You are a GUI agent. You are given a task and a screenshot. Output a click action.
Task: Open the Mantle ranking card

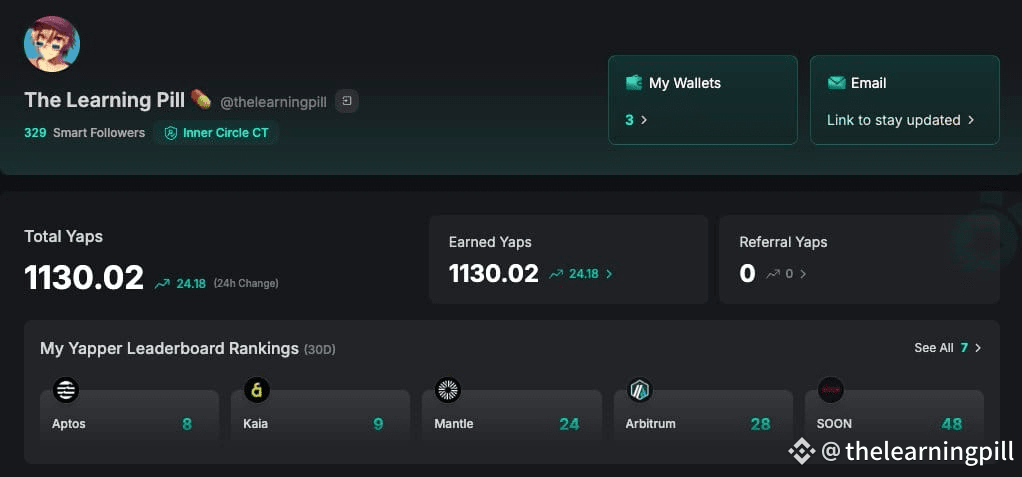(x=512, y=417)
